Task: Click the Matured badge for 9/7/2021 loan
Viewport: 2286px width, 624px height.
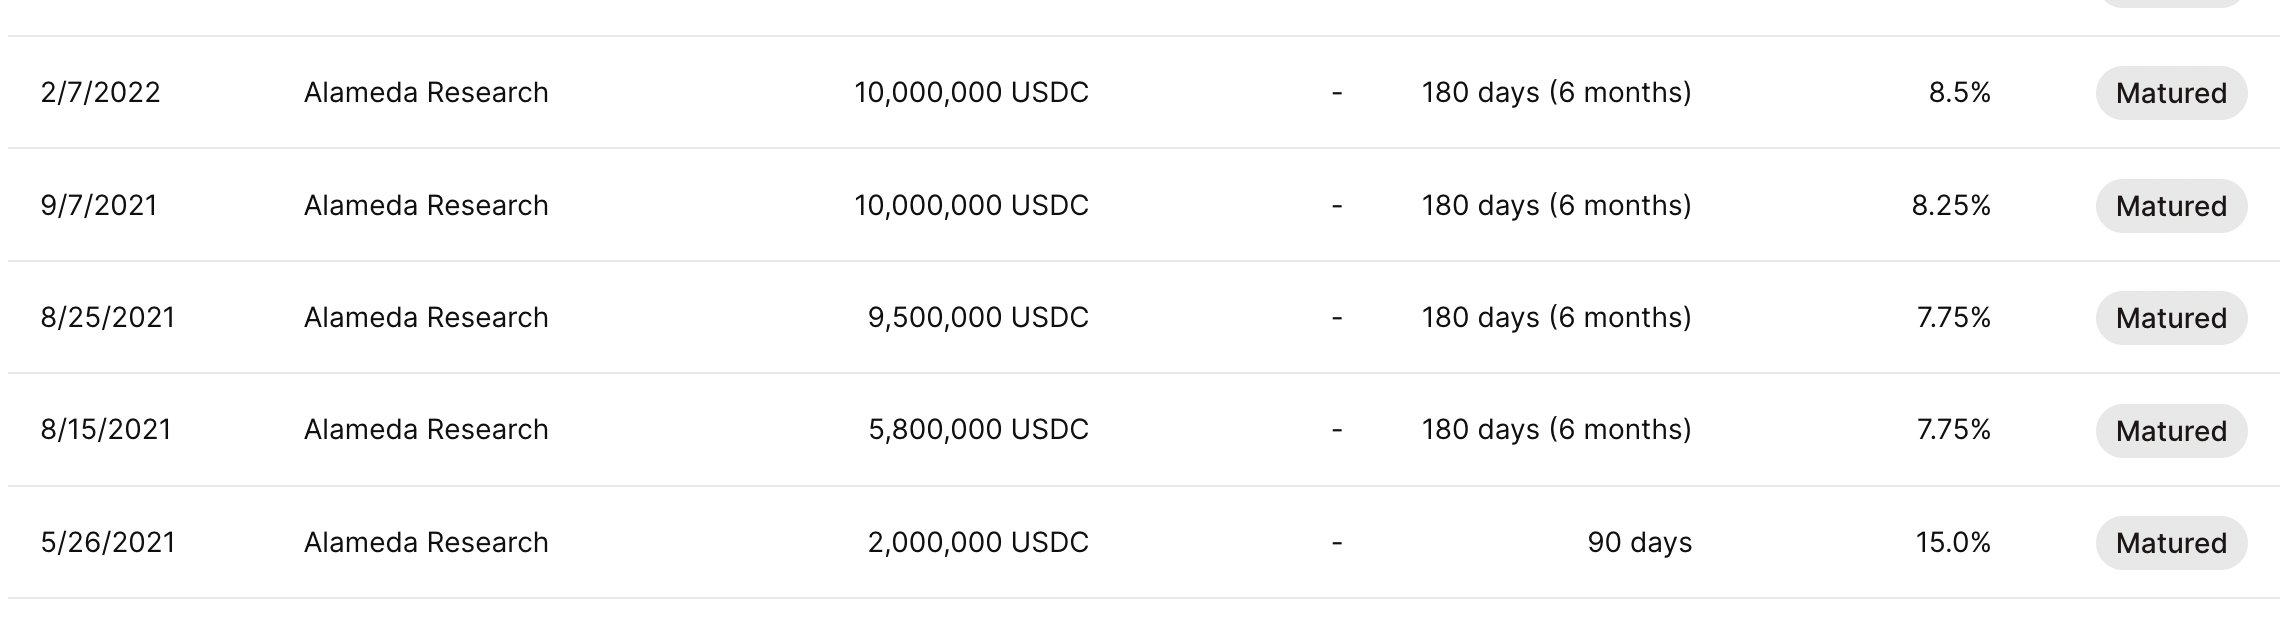Action: tap(2171, 206)
